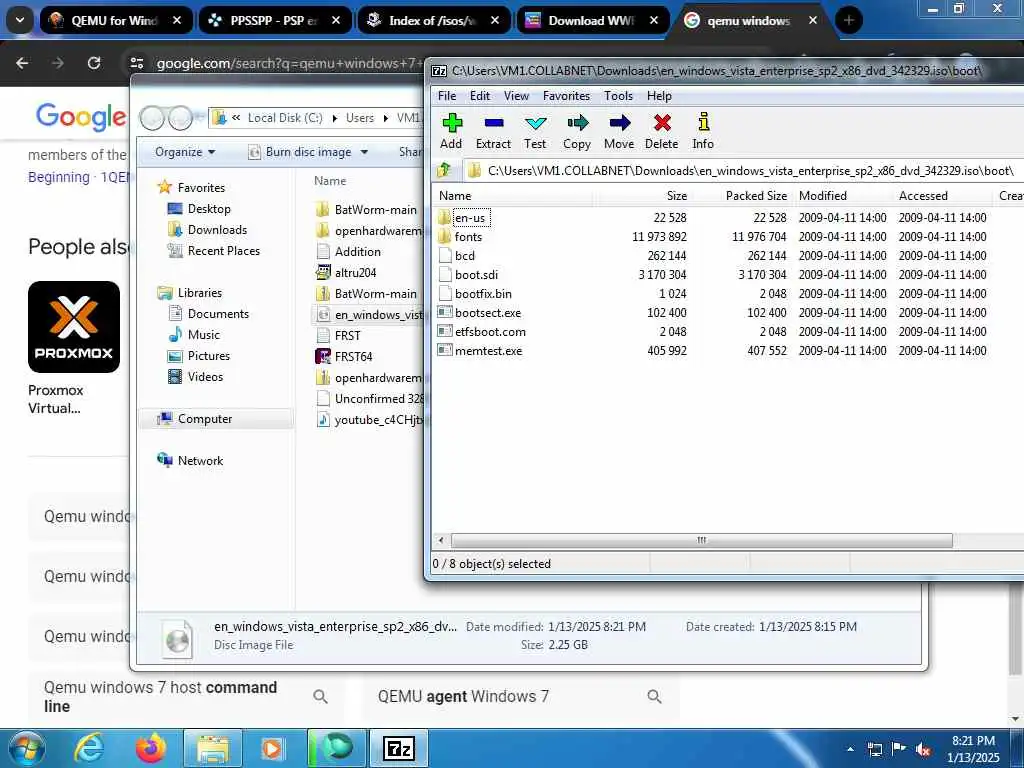Open the View menu in 7-Zip

(516, 96)
